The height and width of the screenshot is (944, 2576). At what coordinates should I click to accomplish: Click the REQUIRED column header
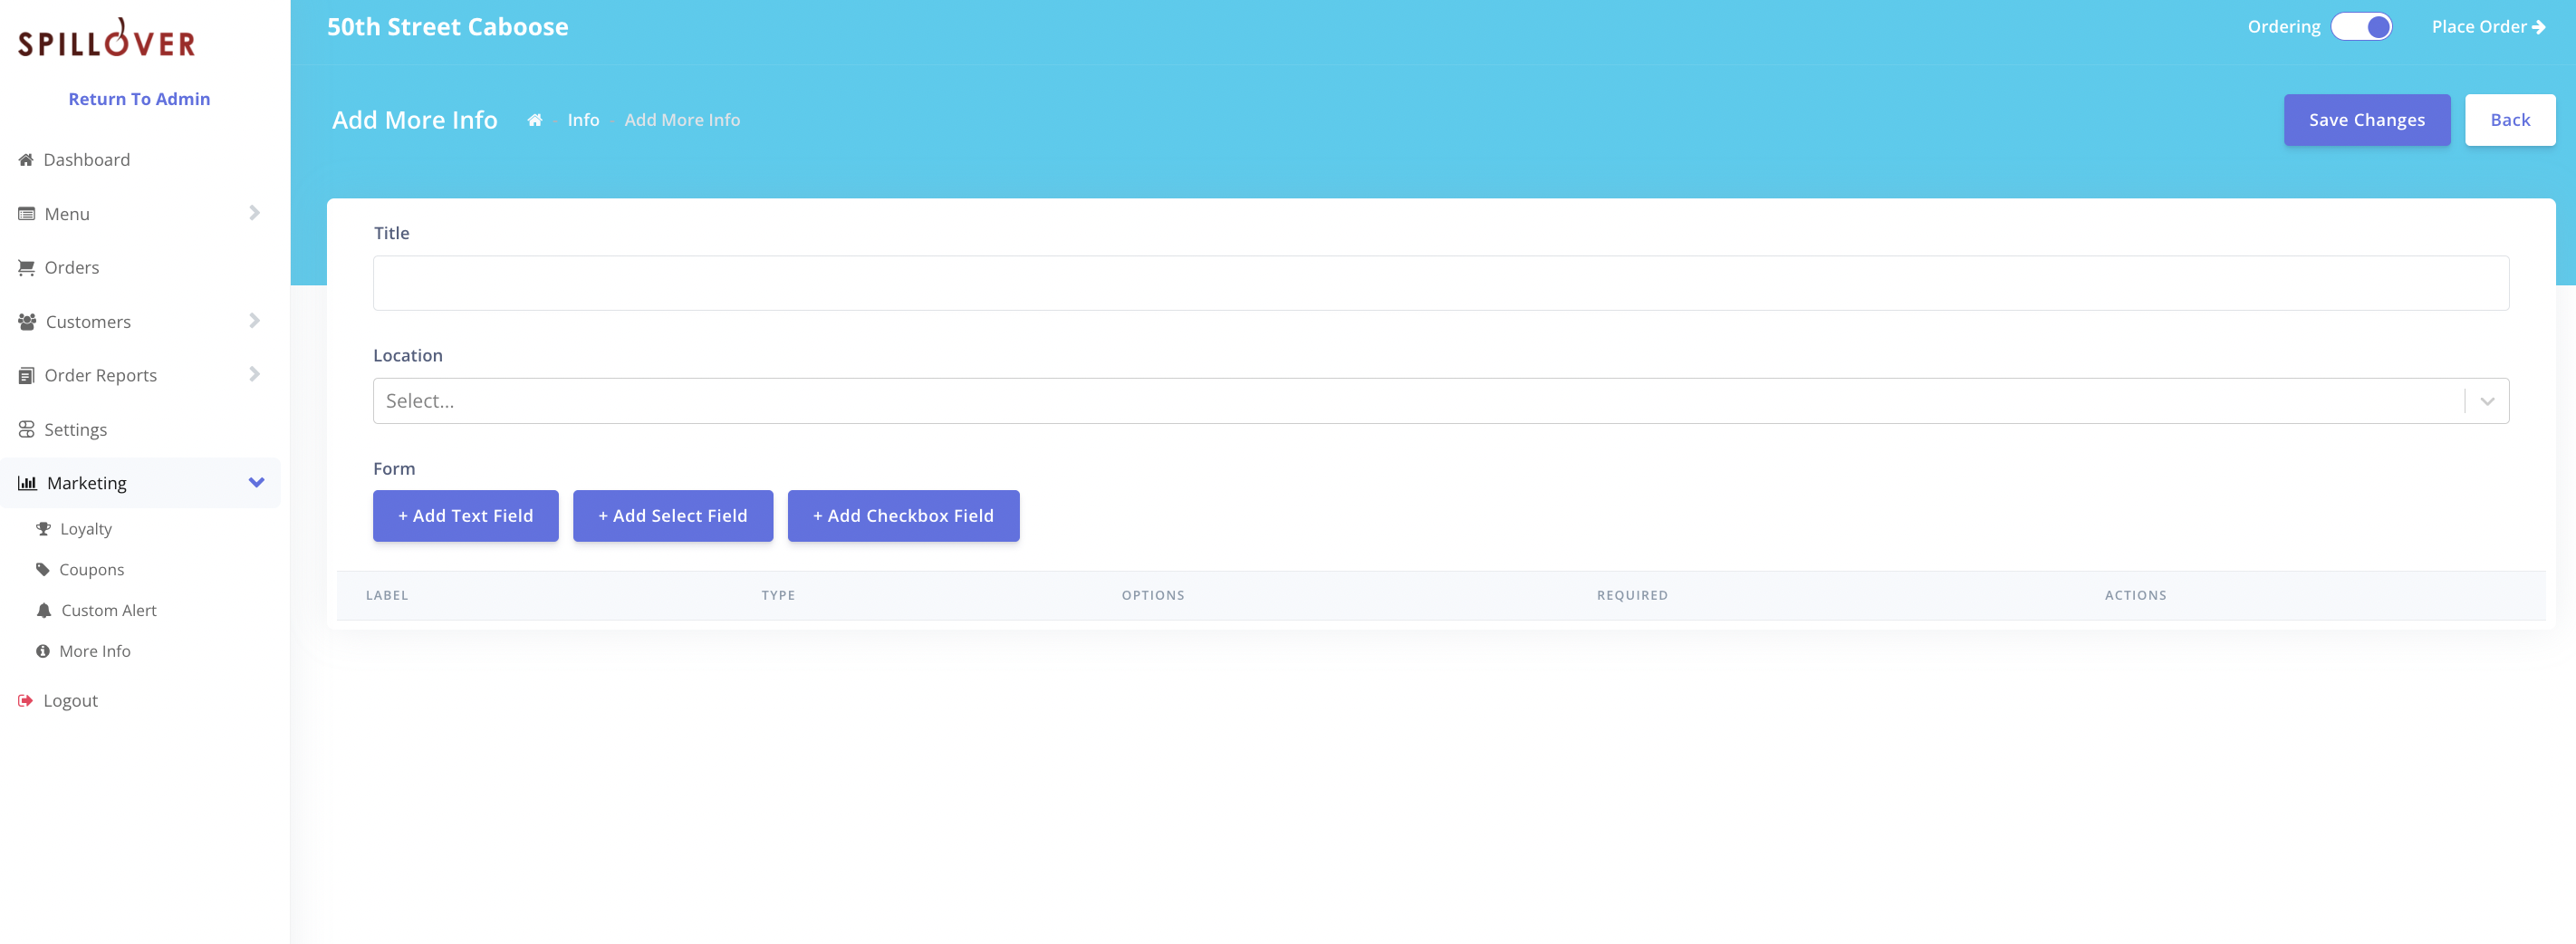click(x=1632, y=595)
